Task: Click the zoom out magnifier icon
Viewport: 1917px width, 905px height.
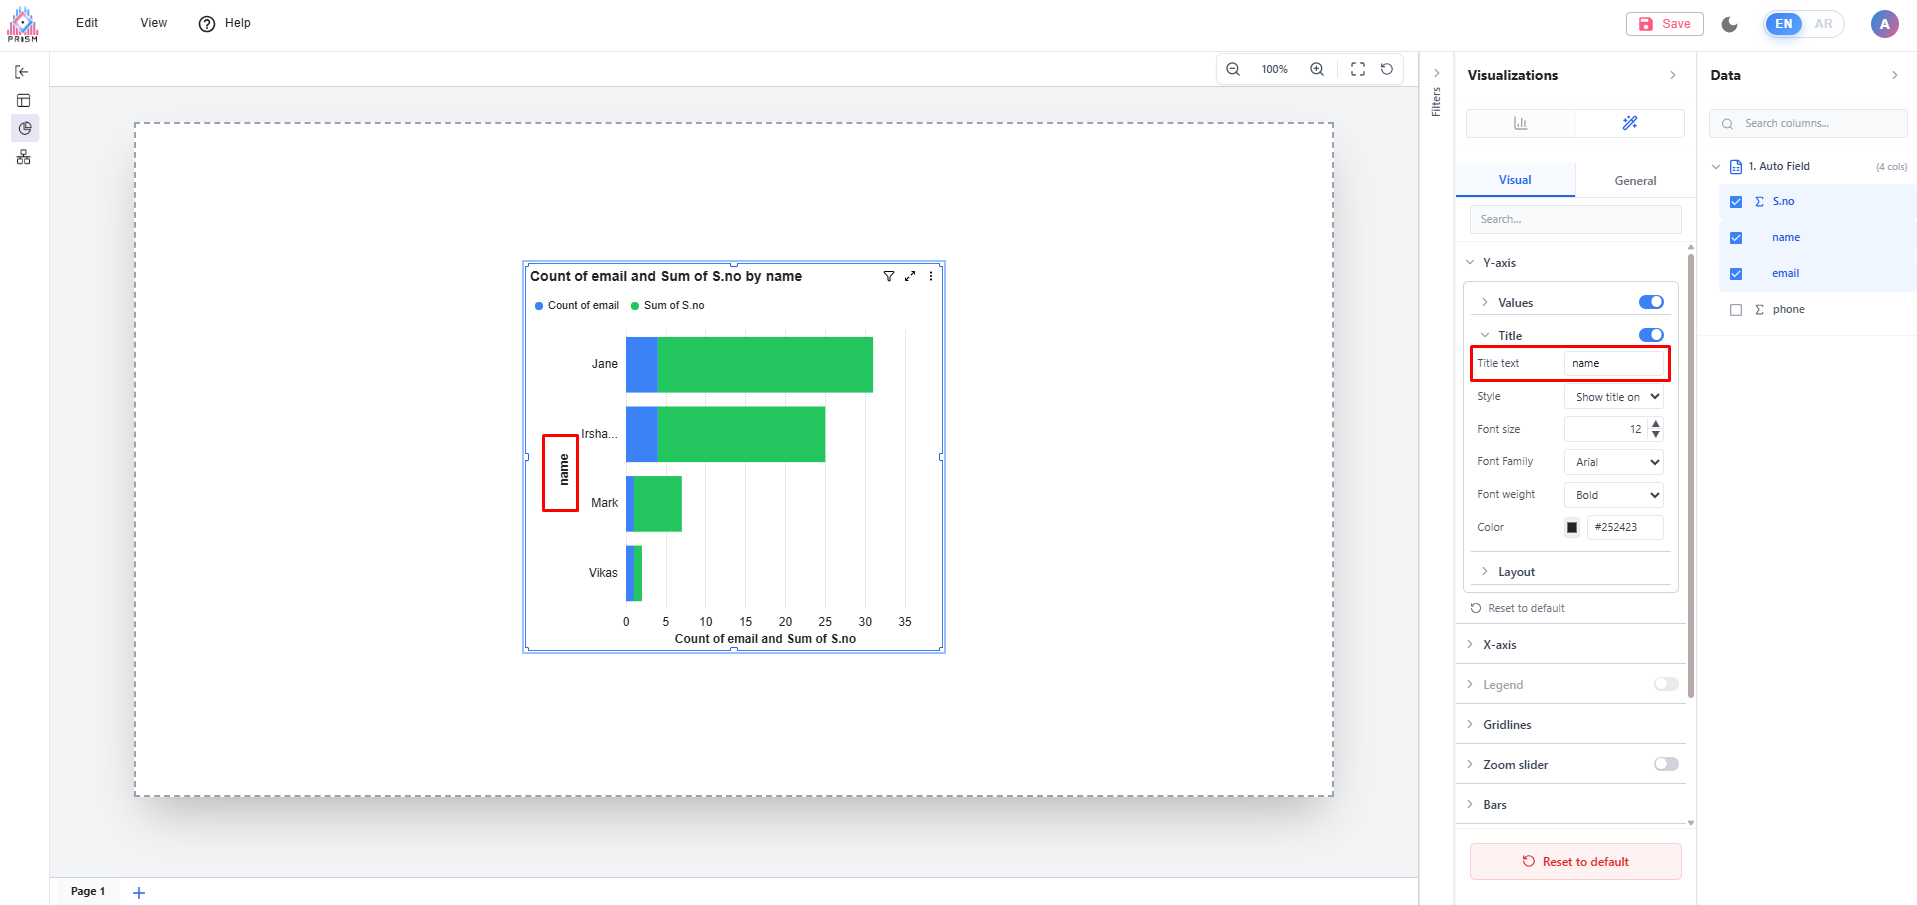Action: (x=1233, y=69)
